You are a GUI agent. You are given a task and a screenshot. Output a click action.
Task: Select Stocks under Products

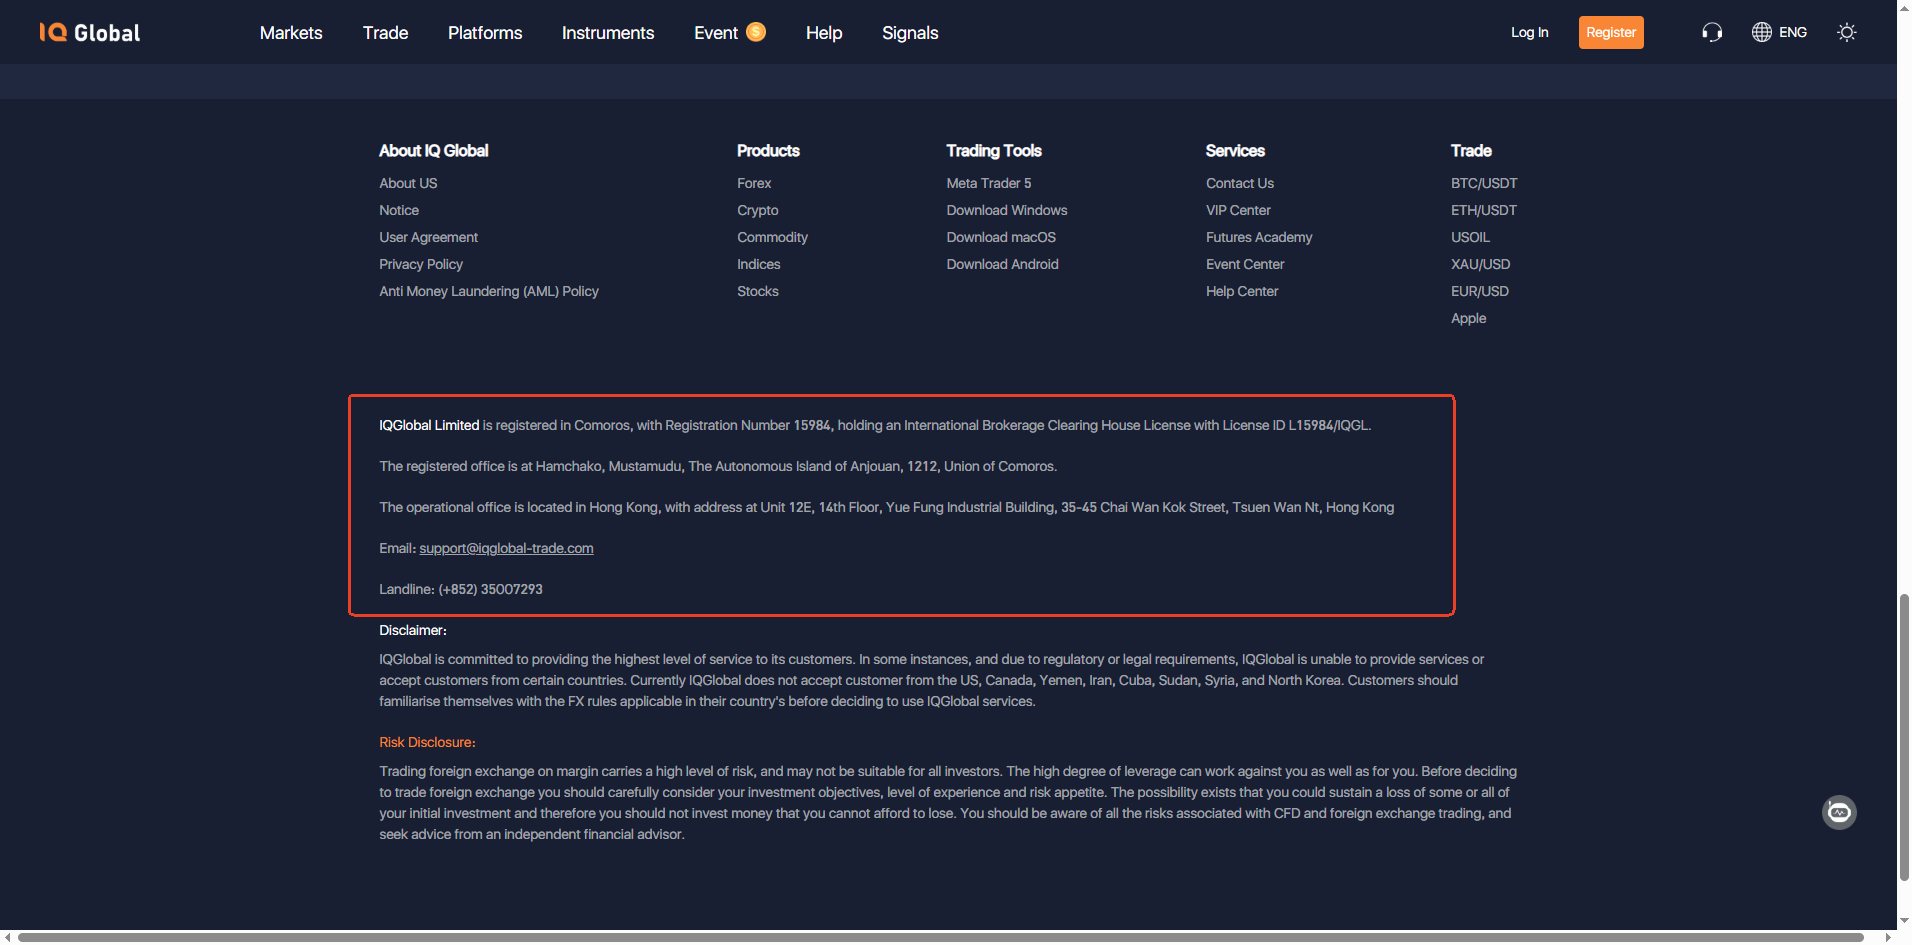[x=757, y=291]
